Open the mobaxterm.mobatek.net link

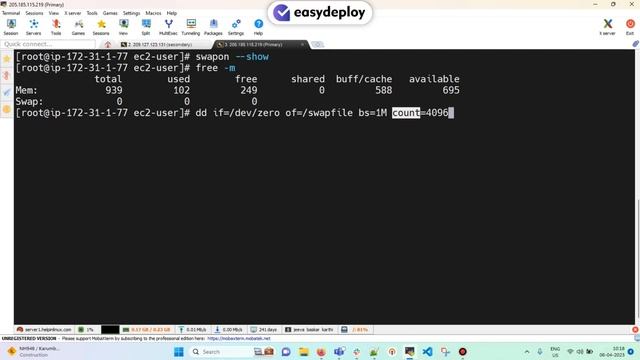(x=239, y=338)
